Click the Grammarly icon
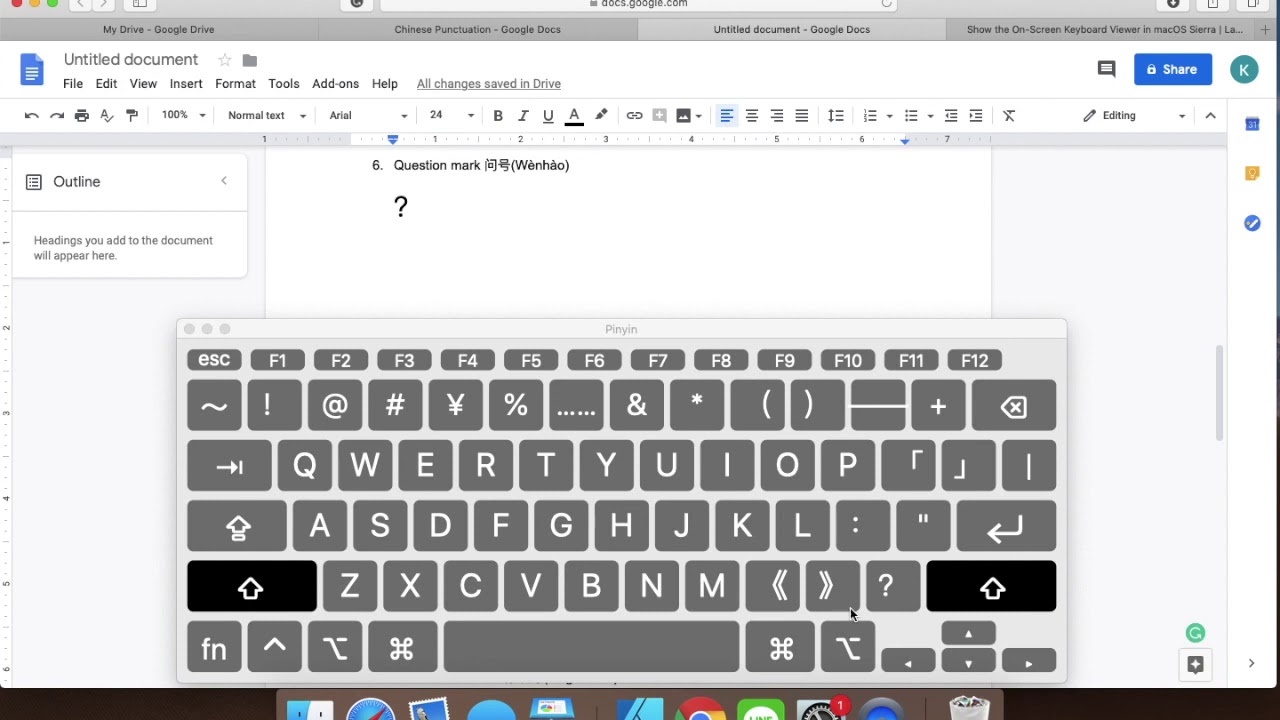1280x720 pixels. [x=1195, y=633]
